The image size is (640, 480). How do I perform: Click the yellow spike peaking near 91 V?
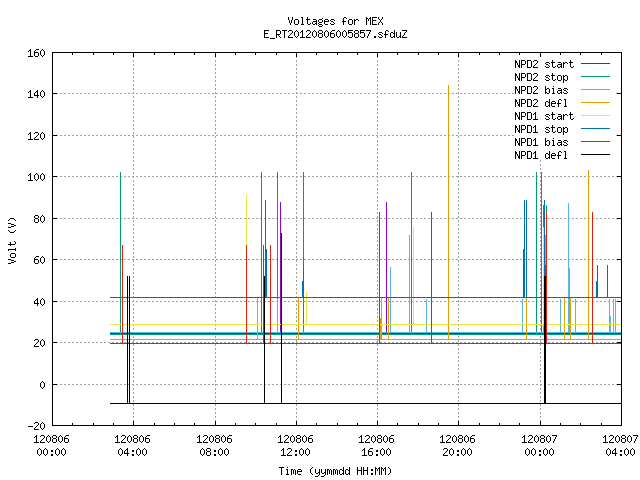pos(247,220)
